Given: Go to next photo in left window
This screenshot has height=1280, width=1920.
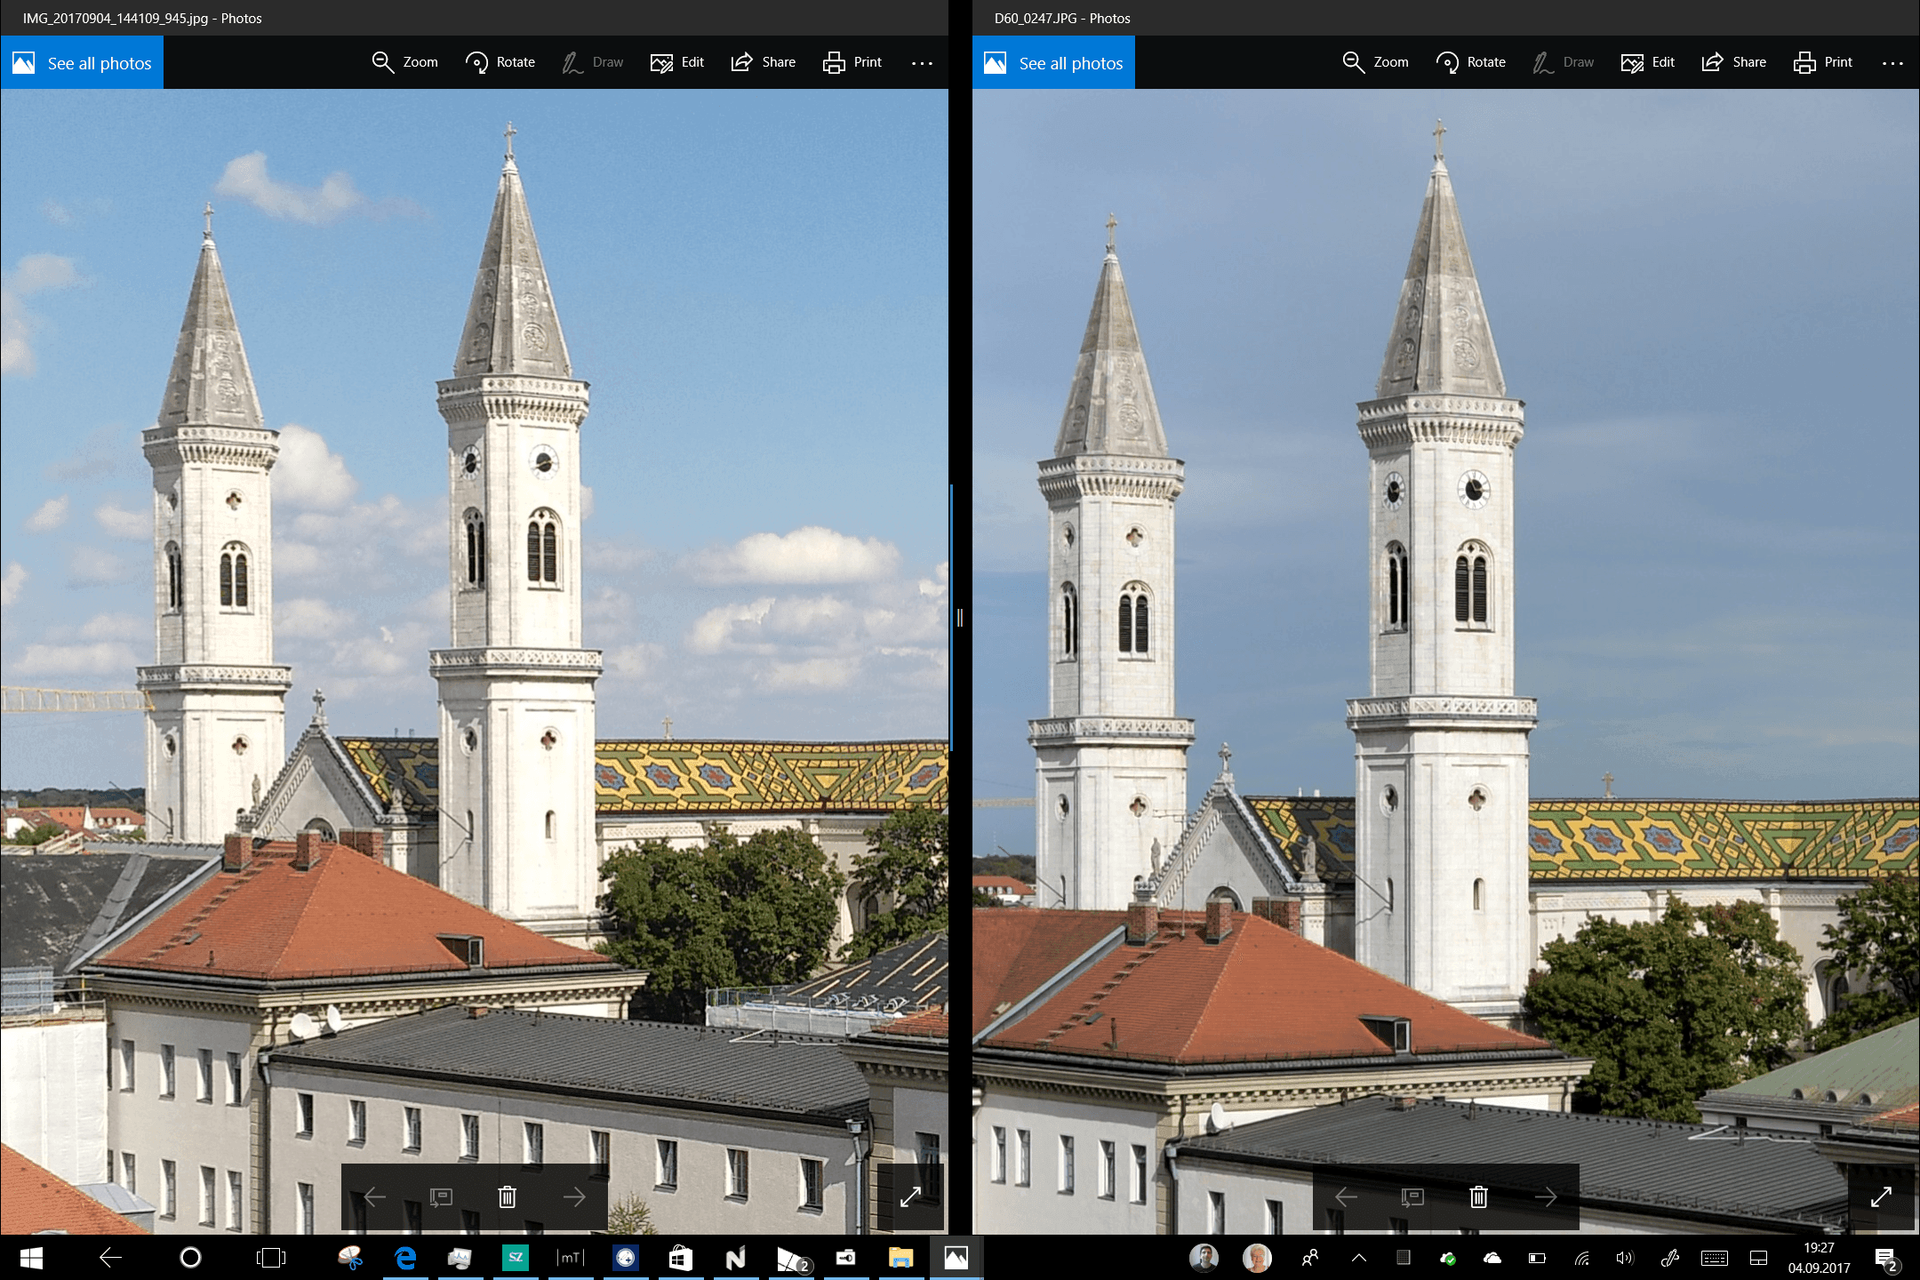Looking at the screenshot, I should click(574, 1197).
